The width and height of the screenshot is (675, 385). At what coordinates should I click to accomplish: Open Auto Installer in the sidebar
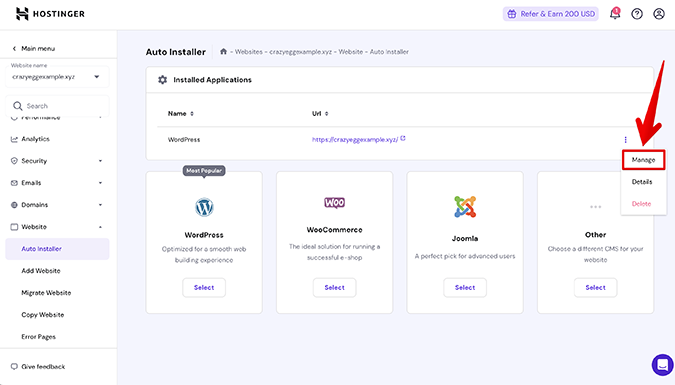tap(57, 248)
